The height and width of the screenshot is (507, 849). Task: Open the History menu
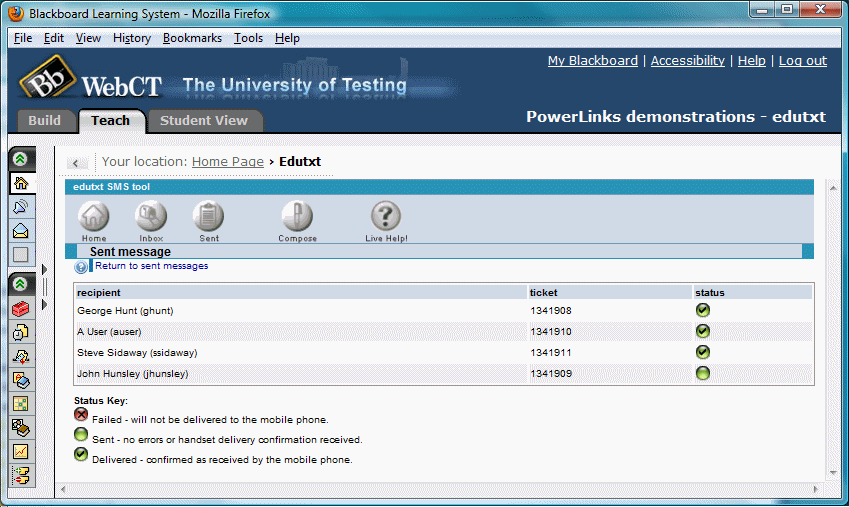(x=132, y=38)
